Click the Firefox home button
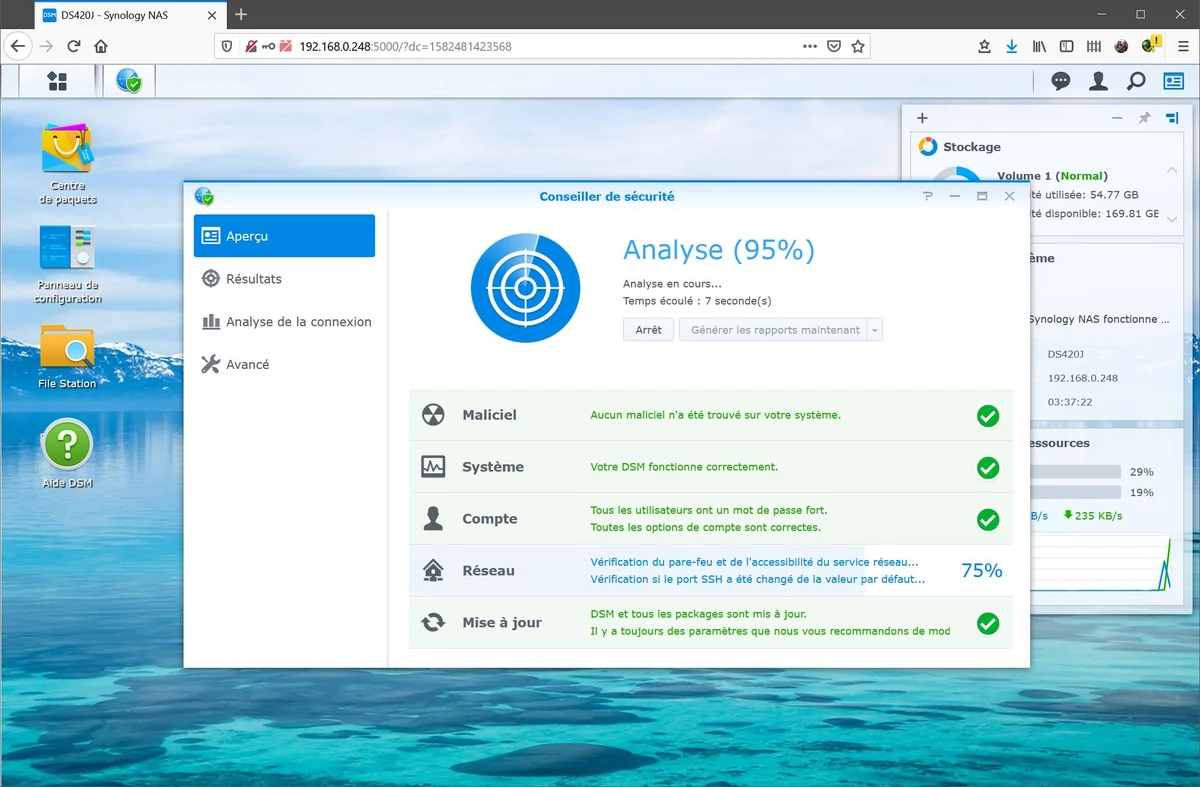The width and height of the screenshot is (1200, 787). click(x=101, y=46)
